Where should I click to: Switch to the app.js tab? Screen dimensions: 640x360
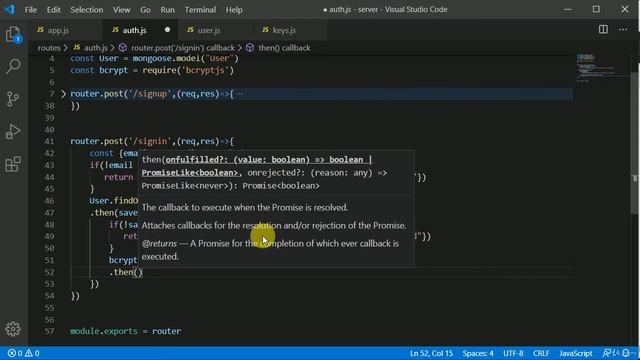tap(58, 30)
